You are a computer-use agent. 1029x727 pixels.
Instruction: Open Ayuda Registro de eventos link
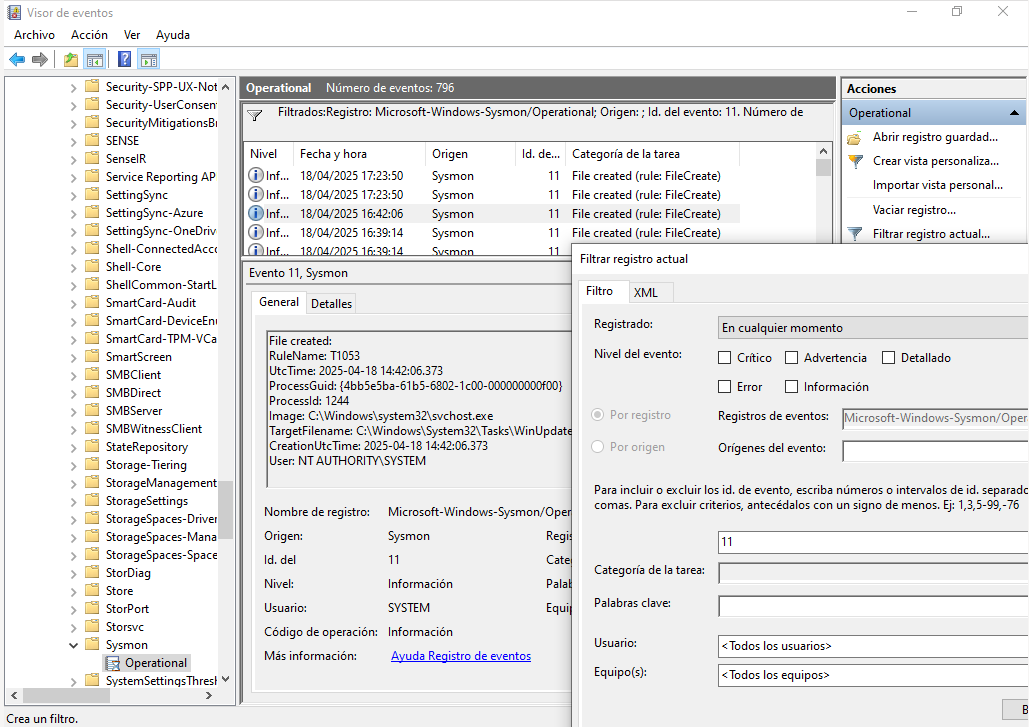coord(461,655)
